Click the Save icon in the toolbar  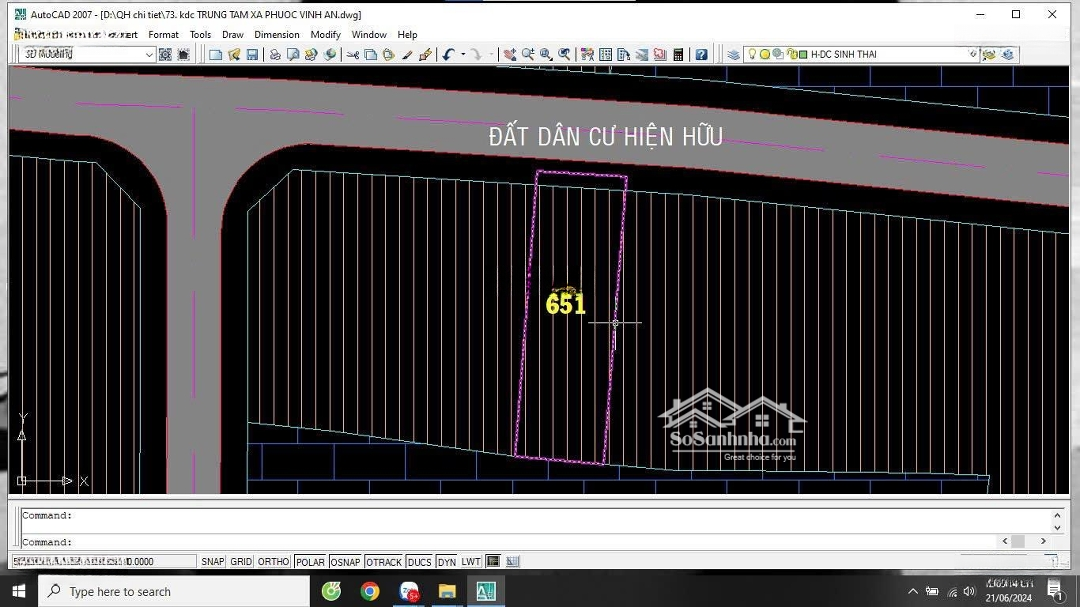252,55
